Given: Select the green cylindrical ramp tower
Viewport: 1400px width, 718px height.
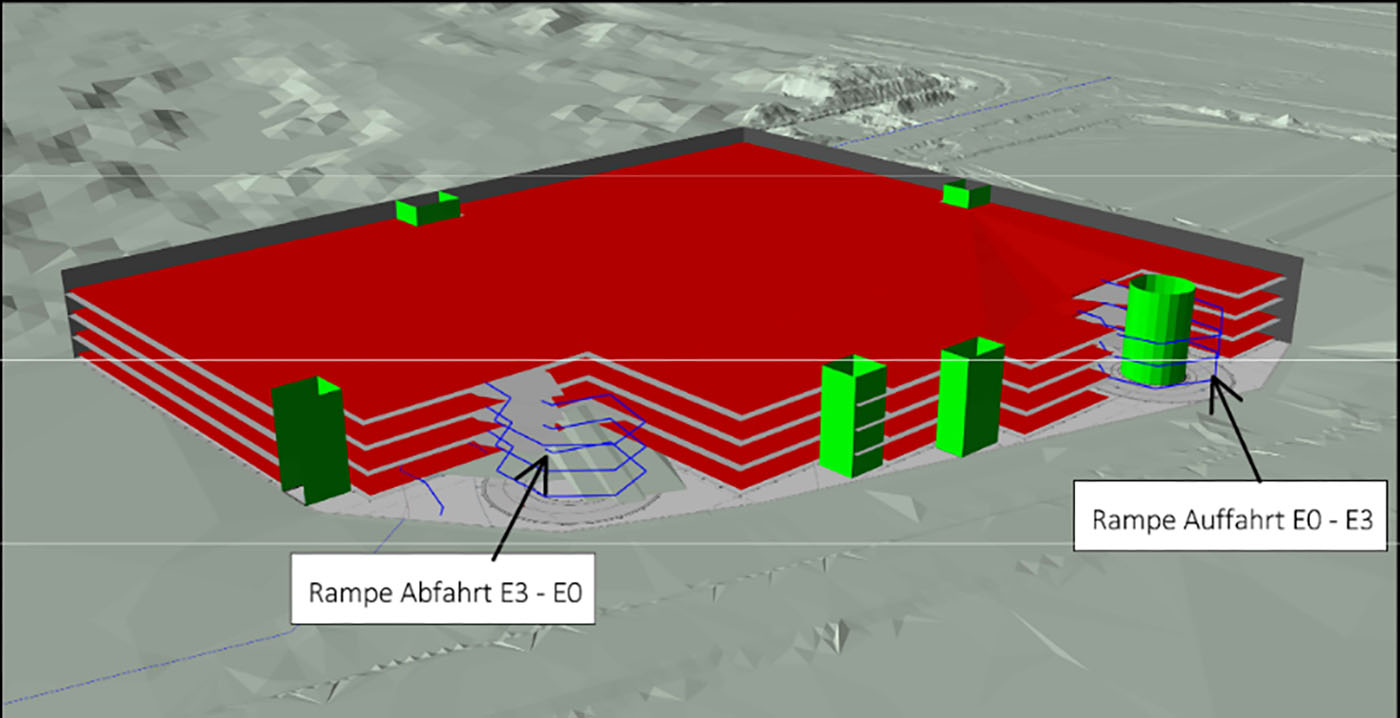Looking at the screenshot, I should pos(1158,330).
